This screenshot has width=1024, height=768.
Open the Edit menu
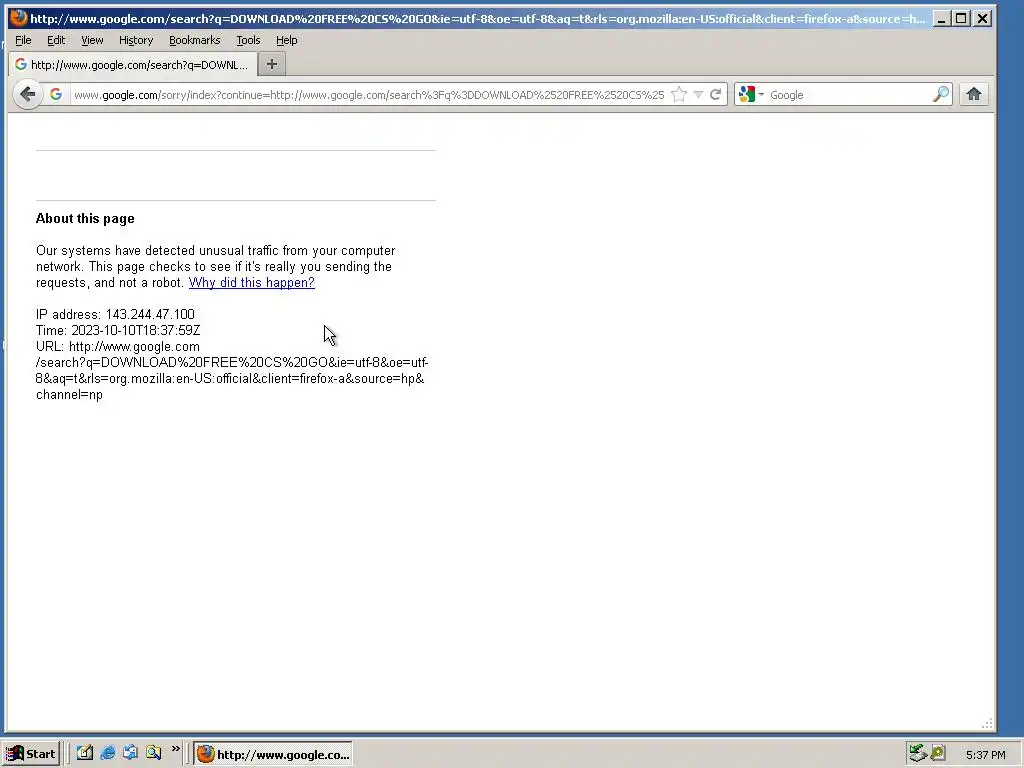coord(56,40)
